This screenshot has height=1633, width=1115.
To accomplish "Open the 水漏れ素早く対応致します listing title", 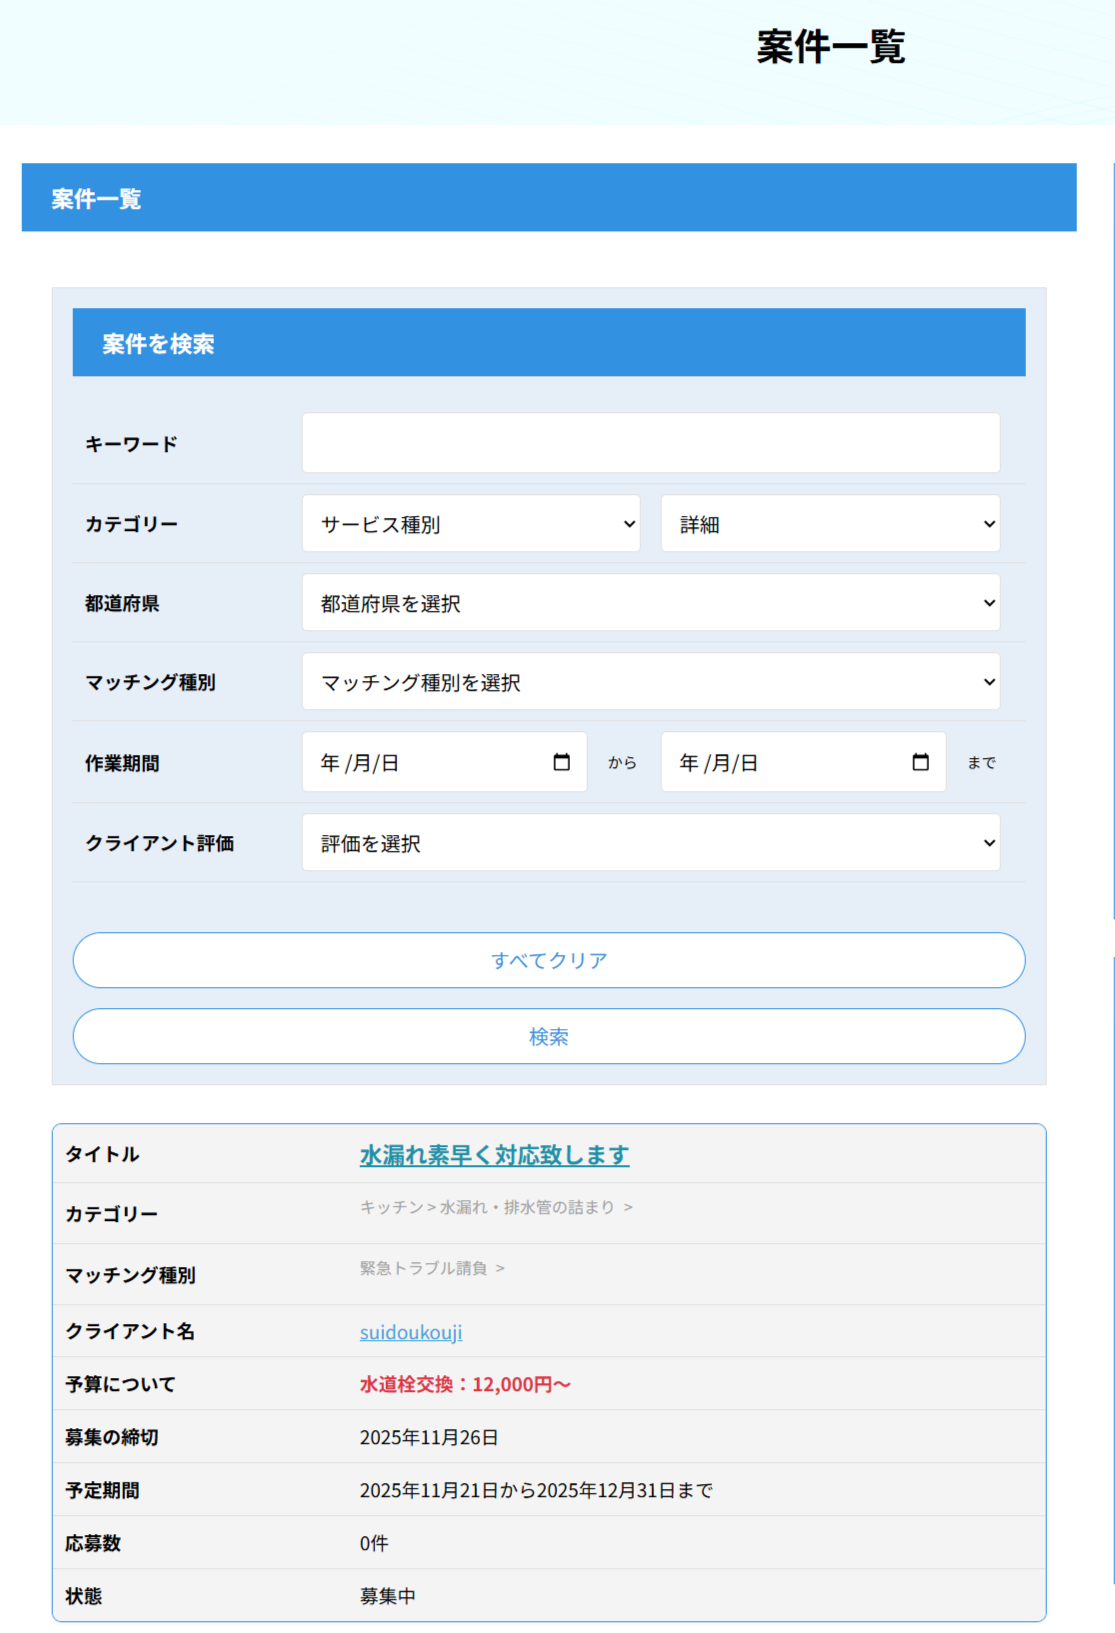I will 494,1155.
